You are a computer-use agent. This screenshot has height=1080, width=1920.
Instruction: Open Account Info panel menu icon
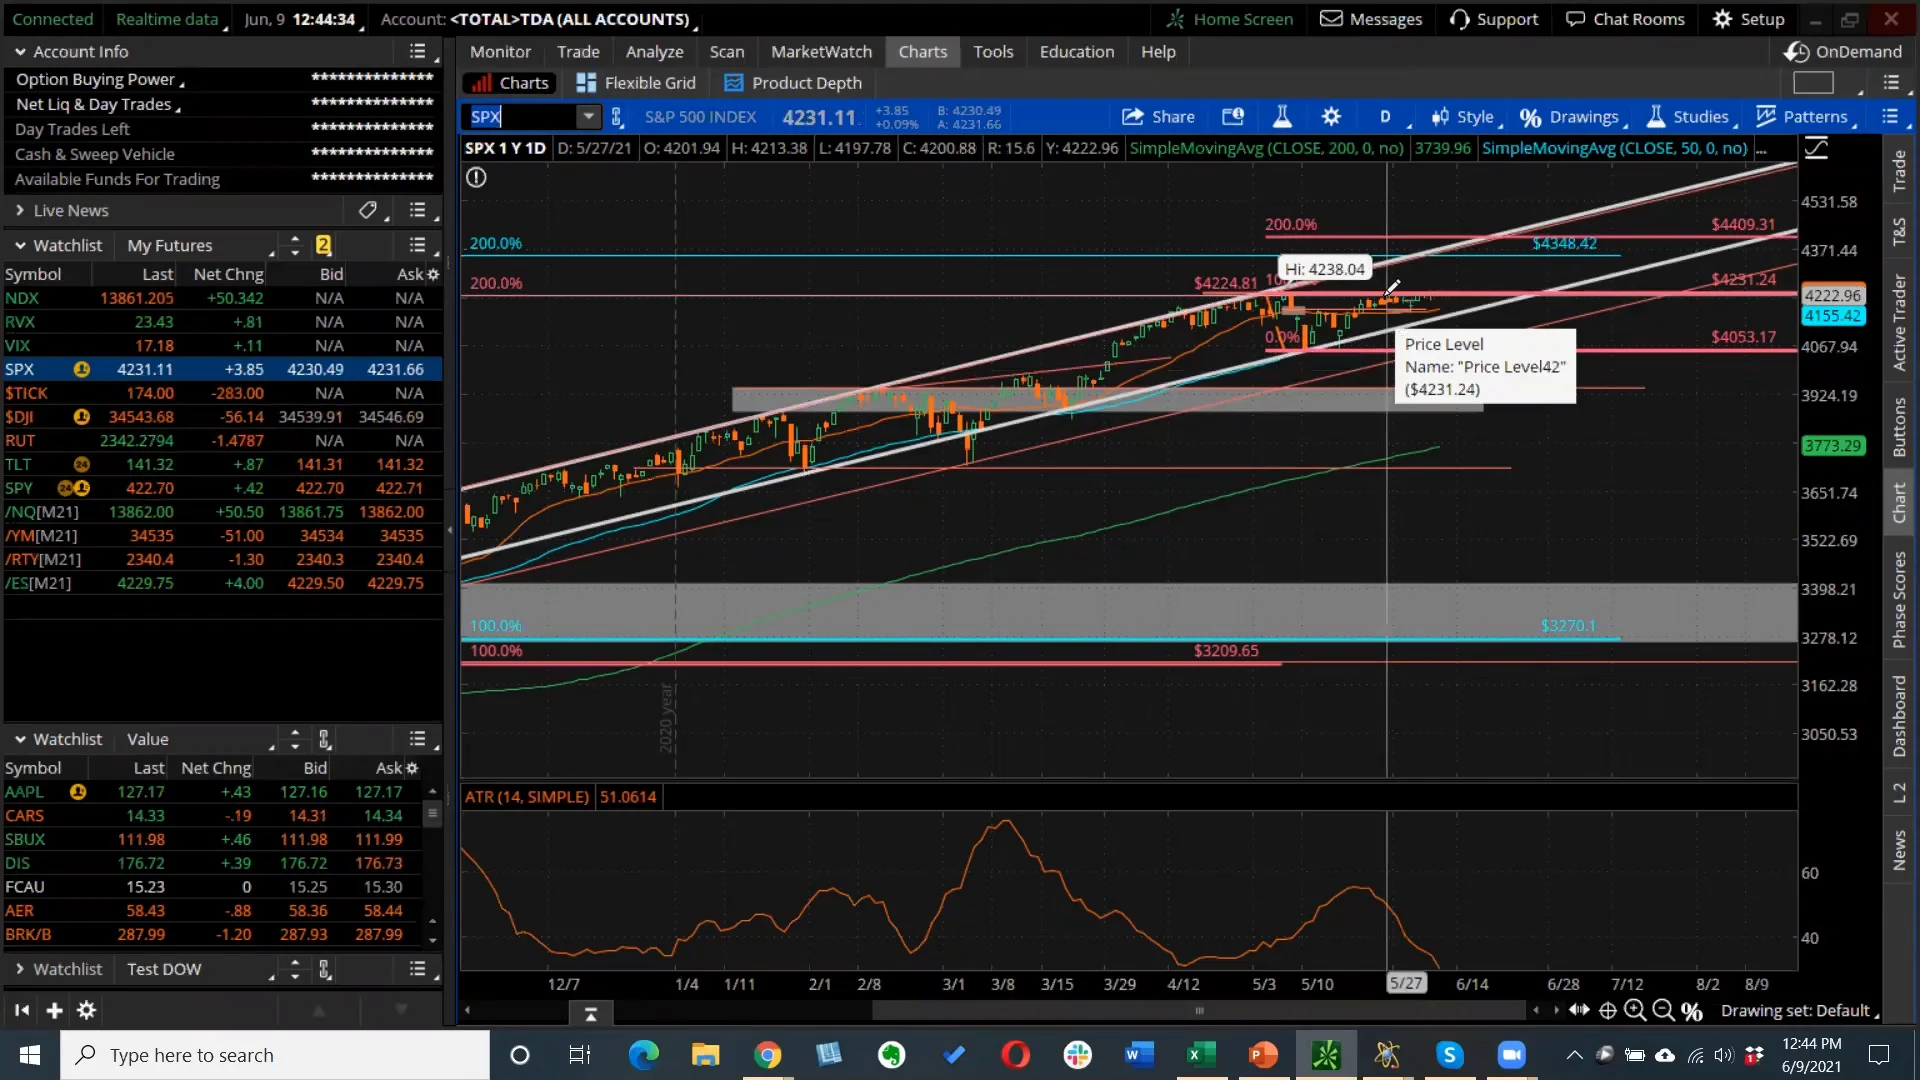[x=418, y=51]
